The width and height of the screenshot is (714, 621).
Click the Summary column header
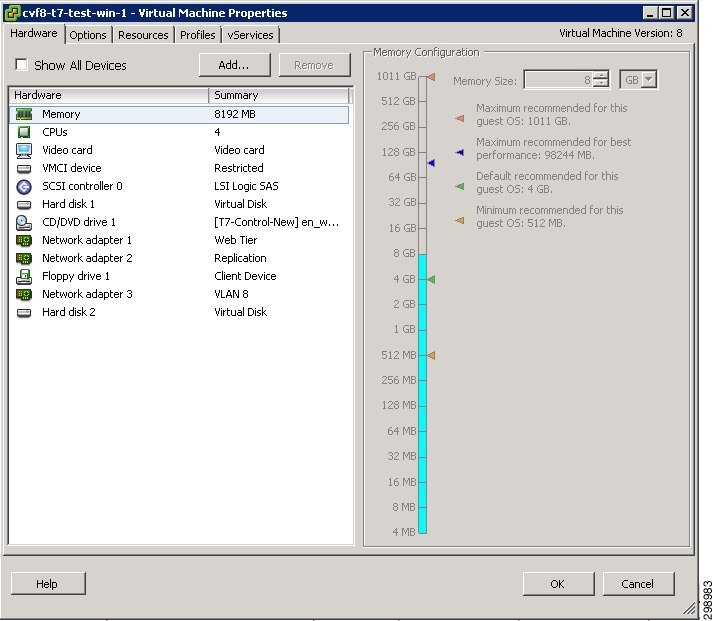(x=279, y=95)
